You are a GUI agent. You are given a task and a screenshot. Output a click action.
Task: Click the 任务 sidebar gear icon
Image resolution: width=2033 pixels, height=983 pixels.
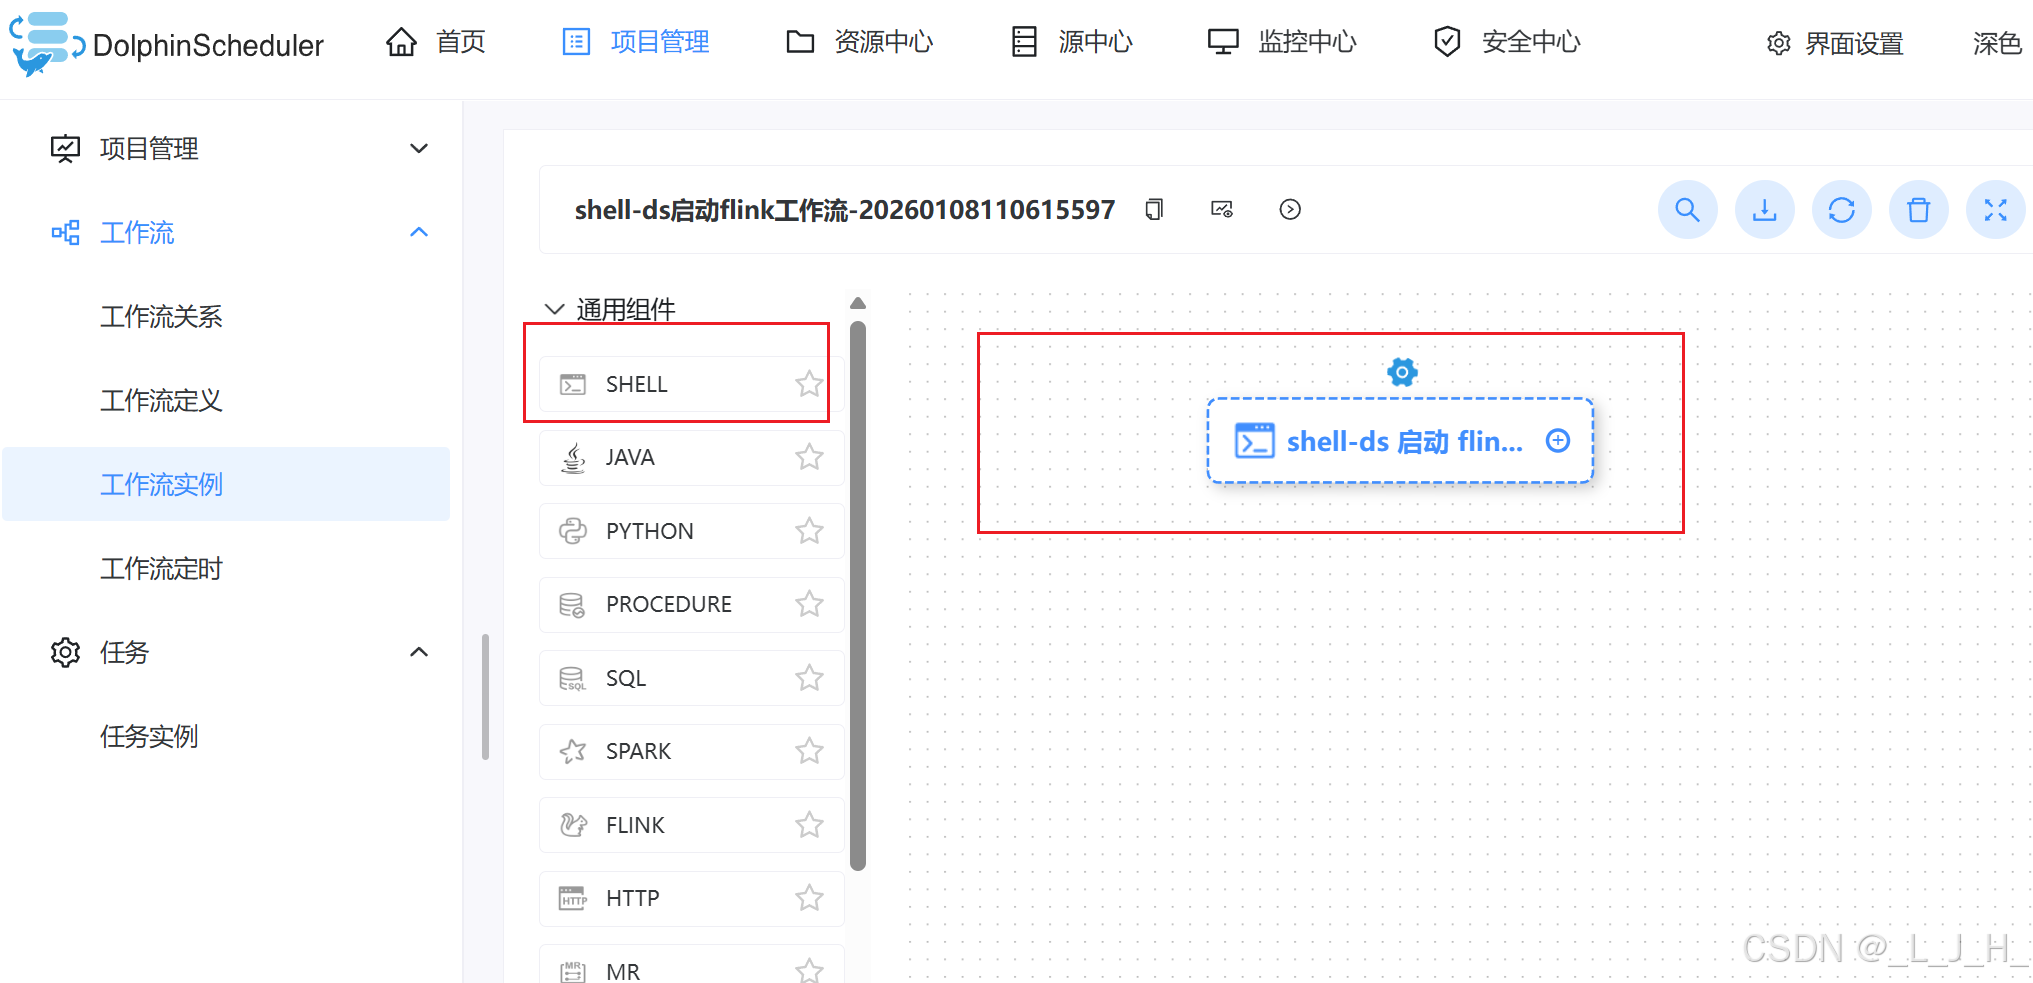(65, 653)
